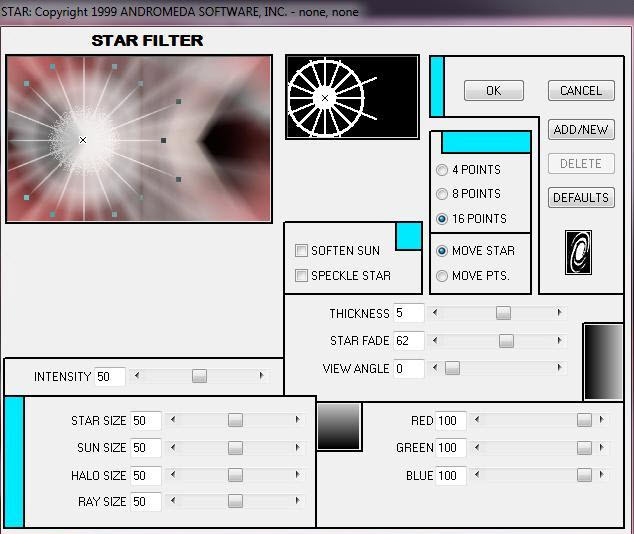Click the BLUE value field
634x534 pixels.
click(x=451, y=475)
